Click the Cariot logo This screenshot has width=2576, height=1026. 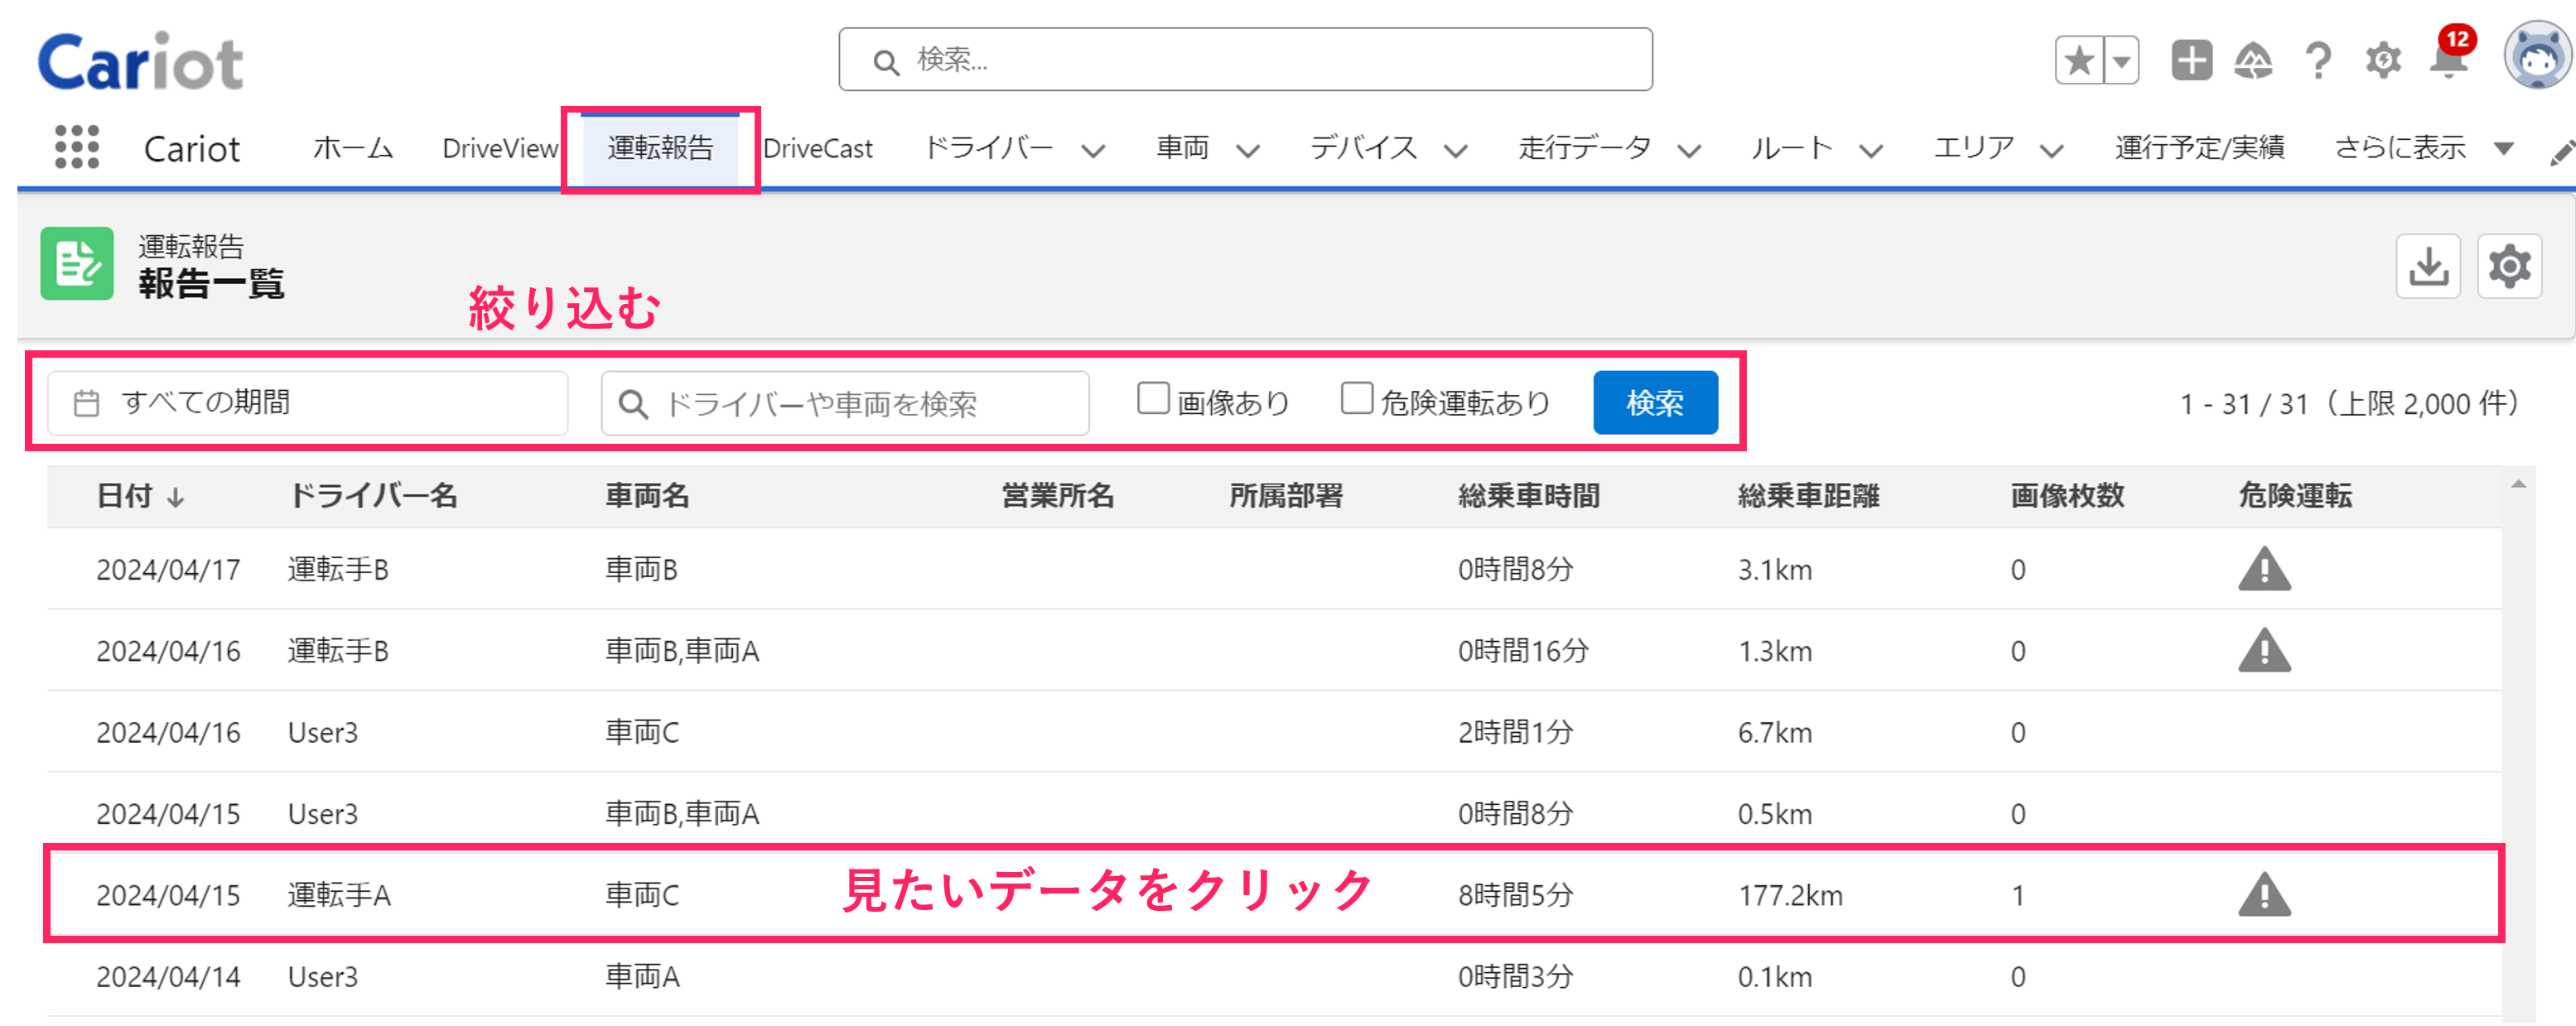pyautogui.click(x=140, y=62)
